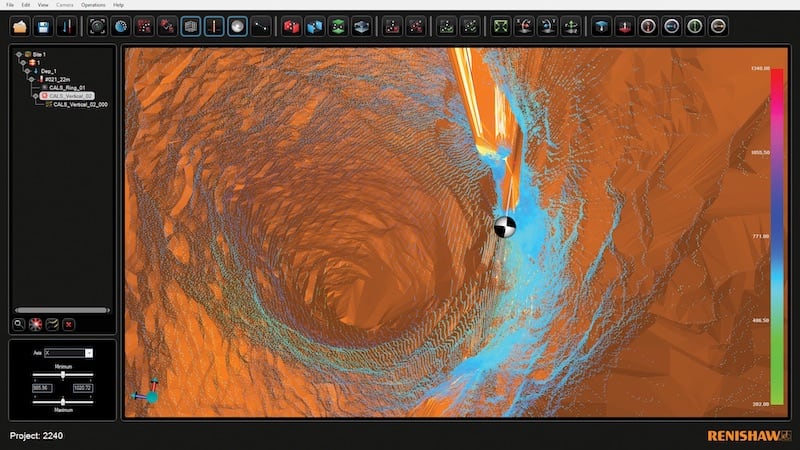Click the Minimum slider handle
Image resolution: width=800 pixels, height=450 pixels.
(x=63, y=374)
